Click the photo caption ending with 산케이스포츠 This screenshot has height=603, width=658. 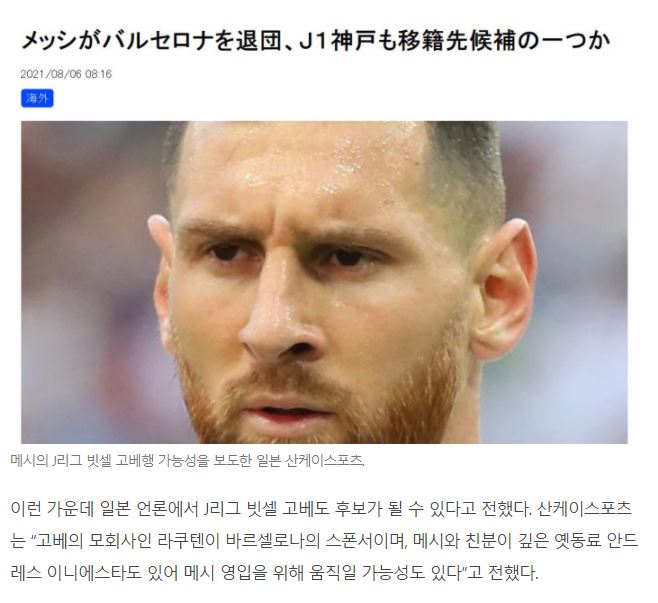(x=188, y=460)
